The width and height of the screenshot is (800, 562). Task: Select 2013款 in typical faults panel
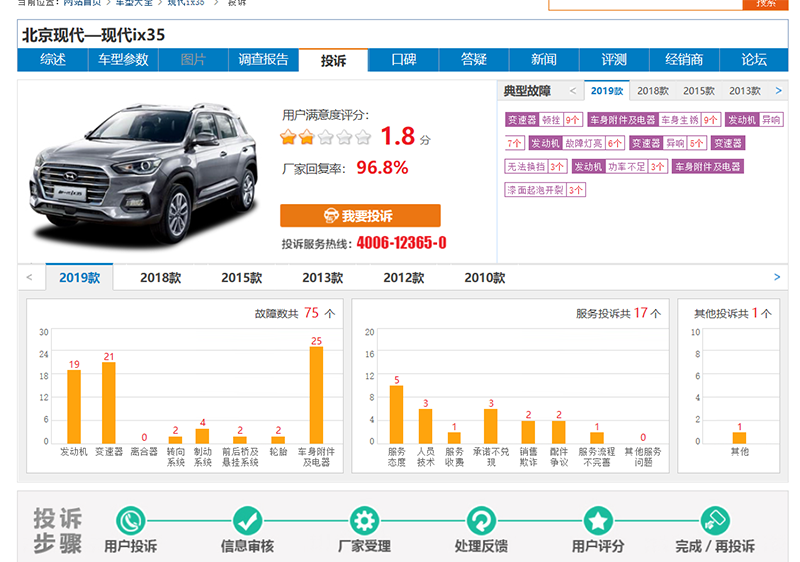click(744, 91)
